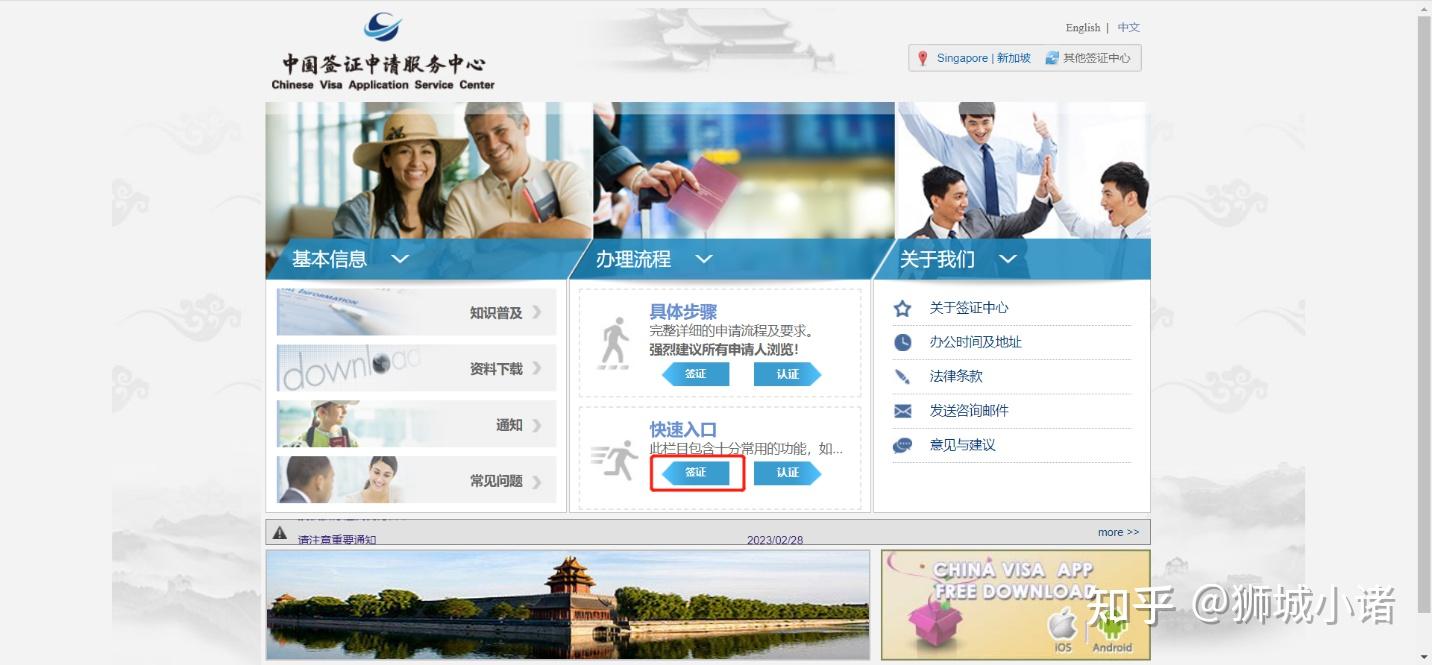The height and width of the screenshot is (665, 1432).
Task: Click the Singapore | 新加坡 location link
Action: tap(984, 58)
